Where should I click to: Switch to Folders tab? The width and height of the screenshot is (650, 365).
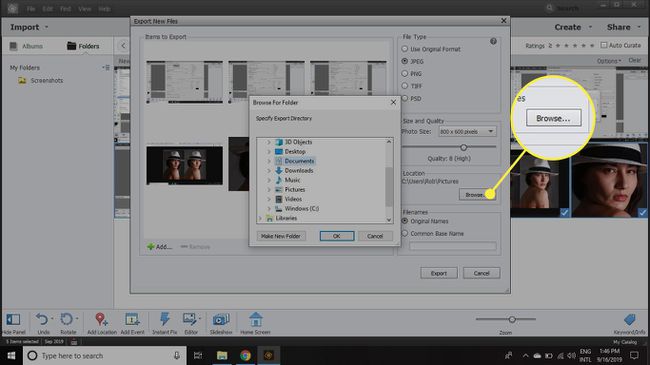83,46
